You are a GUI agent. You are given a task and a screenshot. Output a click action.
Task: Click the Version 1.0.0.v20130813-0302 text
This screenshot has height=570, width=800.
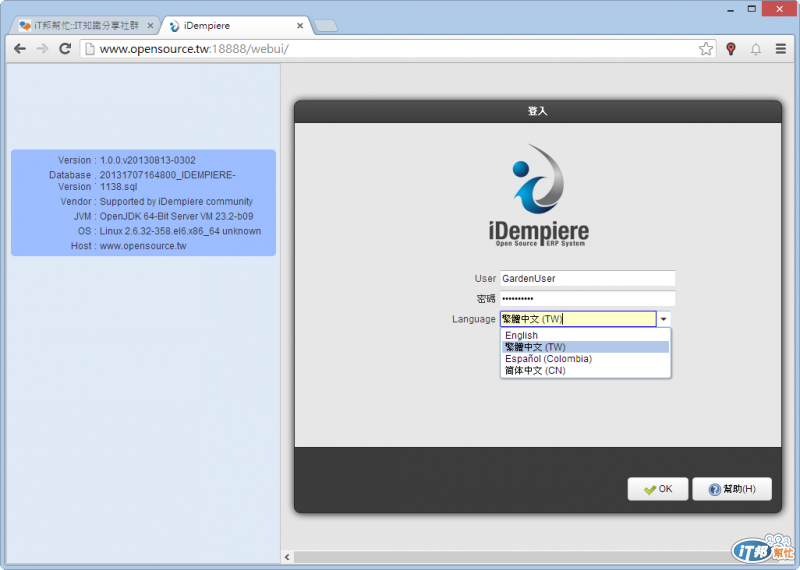click(147, 160)
